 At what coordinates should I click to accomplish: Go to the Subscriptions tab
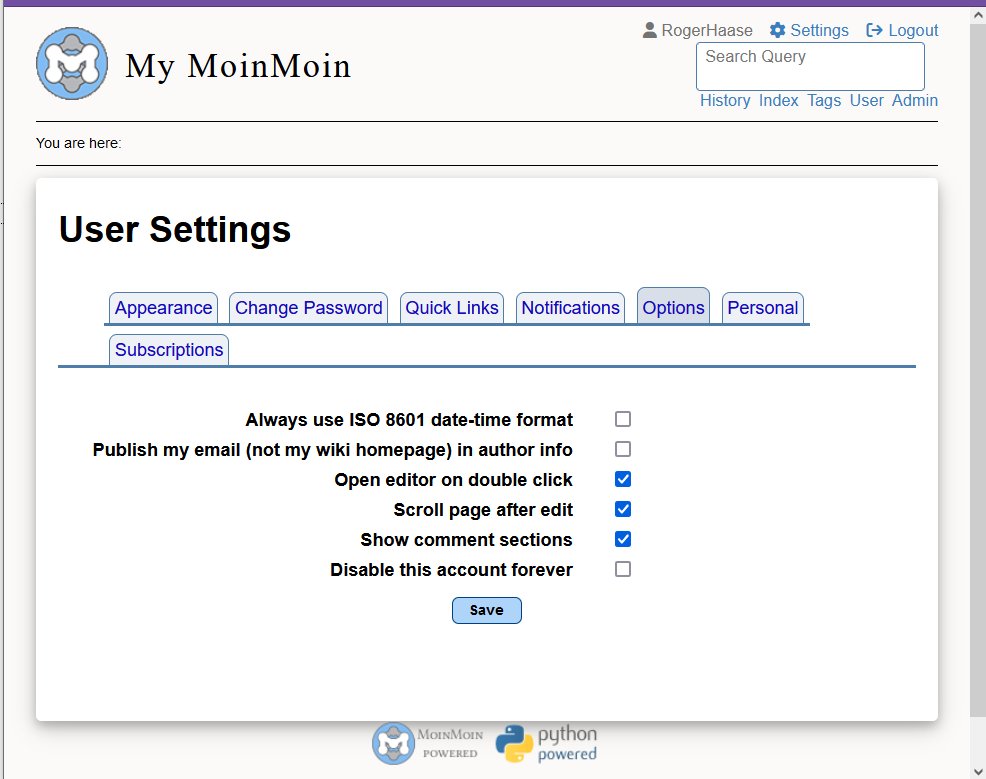169,350
